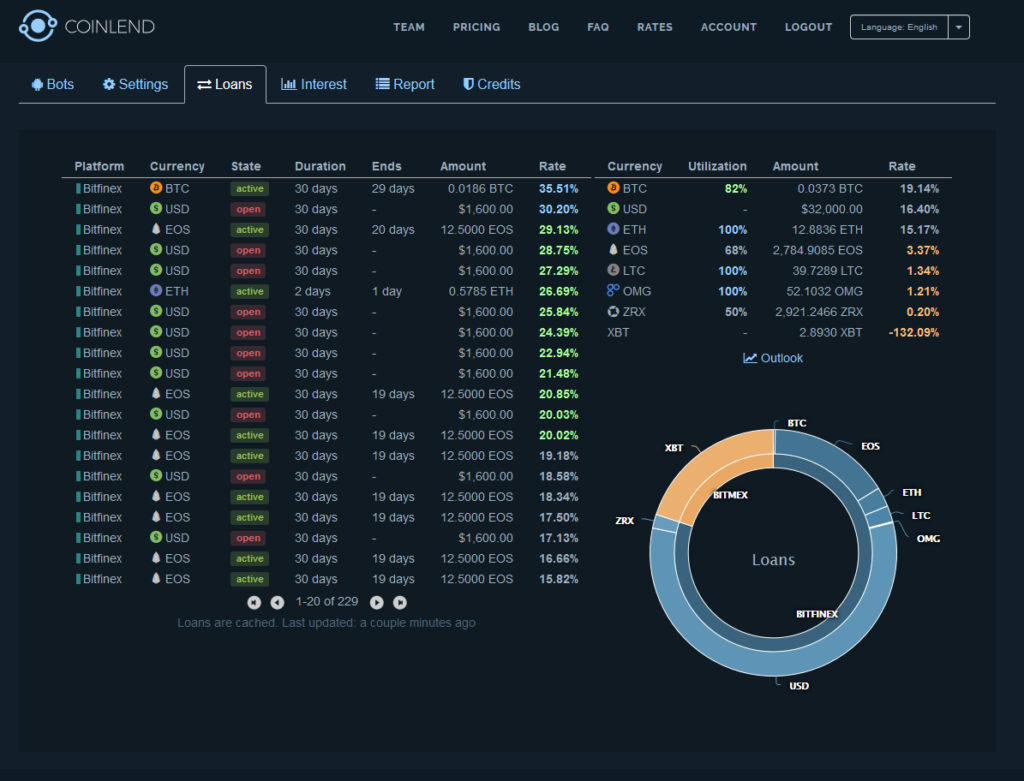Click the ETH coin icon in loans table
The width and height of the screenshot is (1024, 781).
[156, 291]
